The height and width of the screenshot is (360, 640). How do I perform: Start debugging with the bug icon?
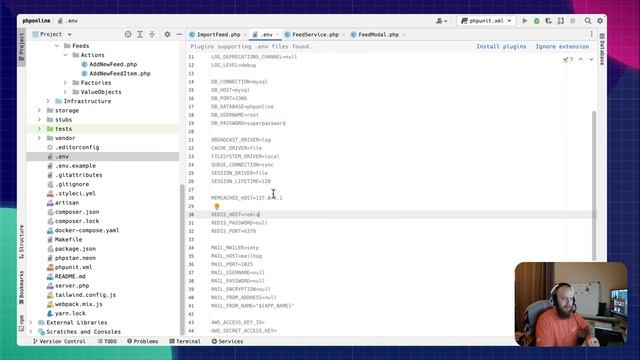536,21
